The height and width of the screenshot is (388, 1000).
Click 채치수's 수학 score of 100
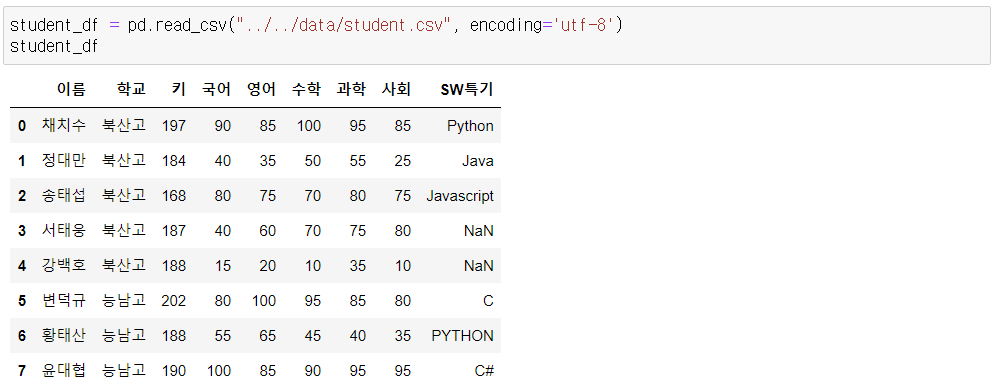pos(309,126)
